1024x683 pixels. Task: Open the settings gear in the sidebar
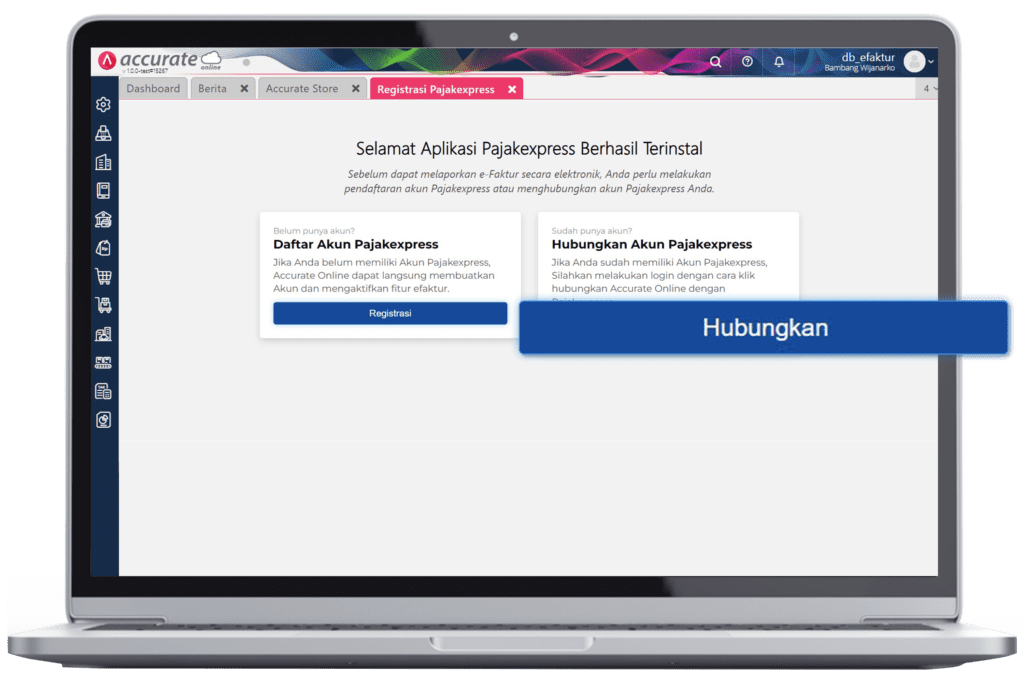click(x=103, y=104)
